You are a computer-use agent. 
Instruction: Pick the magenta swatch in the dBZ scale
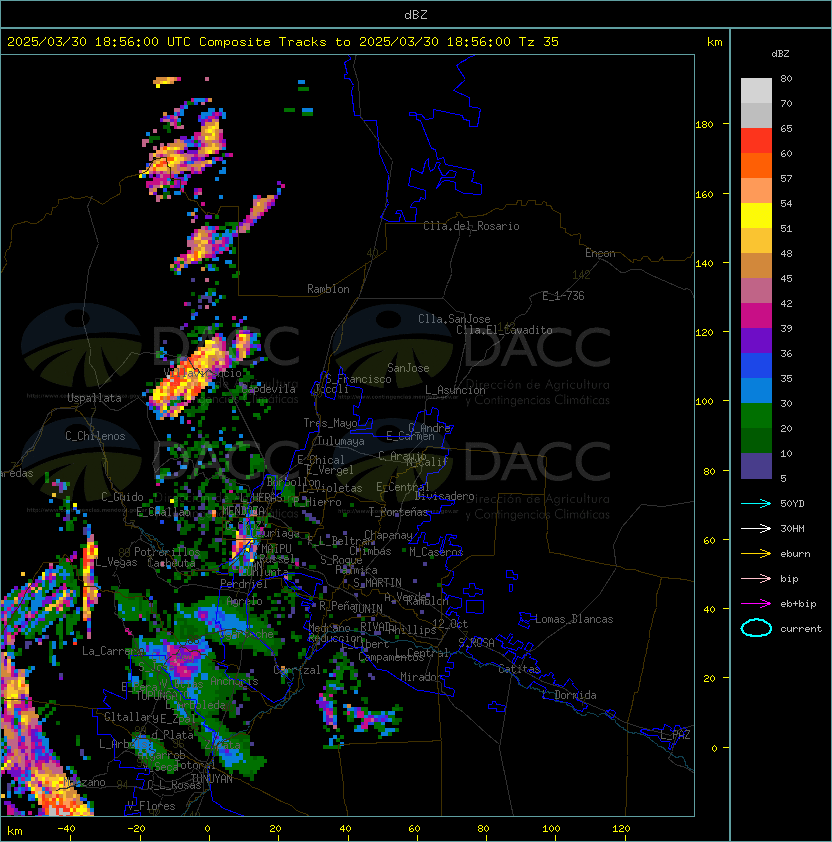pyautogui.click(x=756, y=316)
